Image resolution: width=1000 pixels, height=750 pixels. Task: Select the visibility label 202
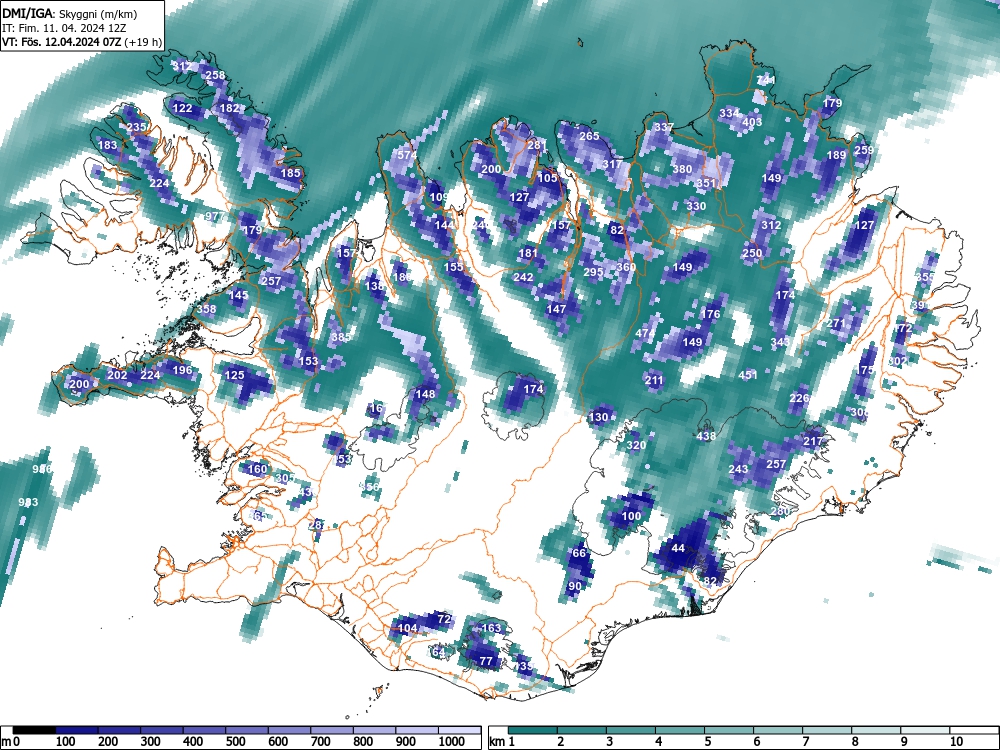point(117,374)
